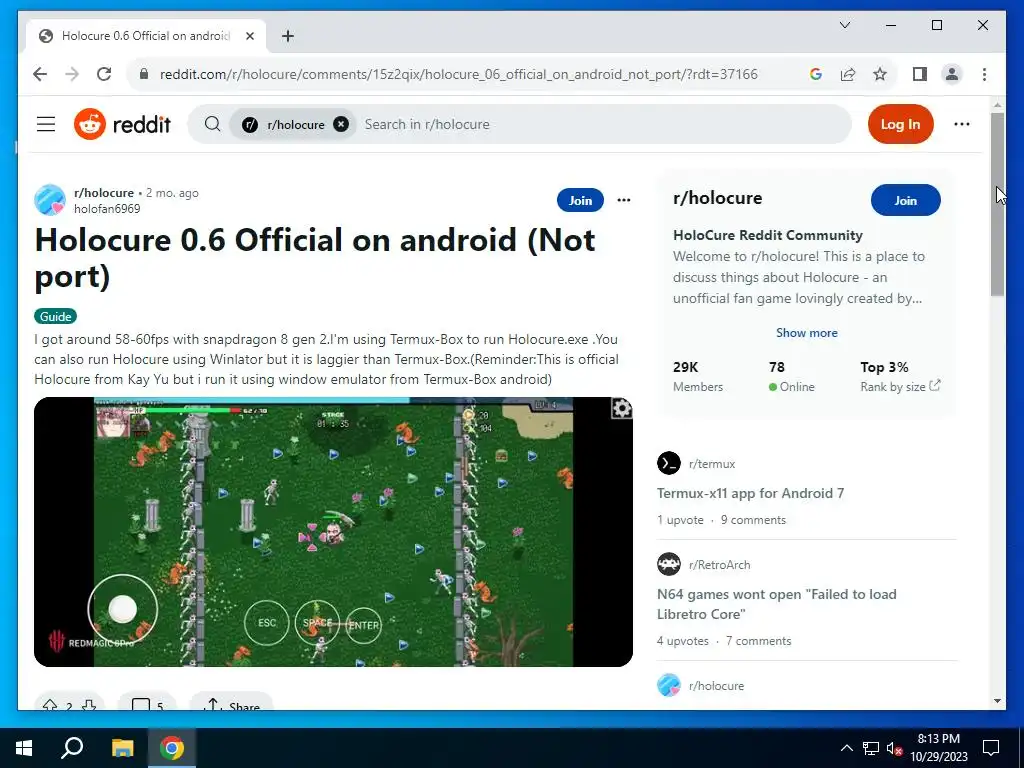Click the URL address bar

[x=458, y=74]
